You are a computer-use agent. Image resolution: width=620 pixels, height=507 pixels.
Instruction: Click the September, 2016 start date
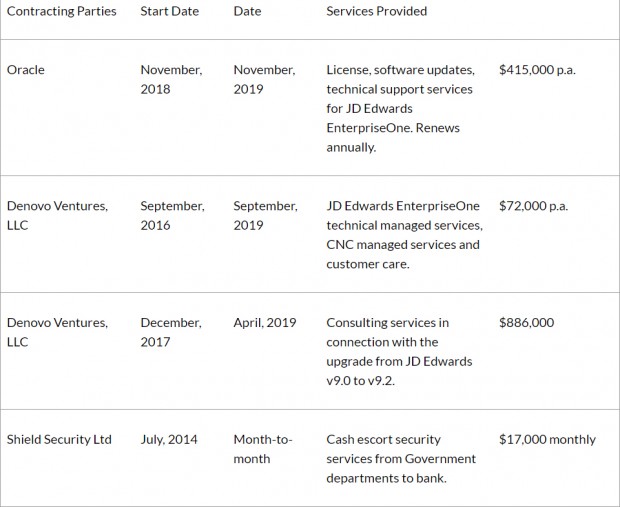pyautogui.click(x=172, y=216)
